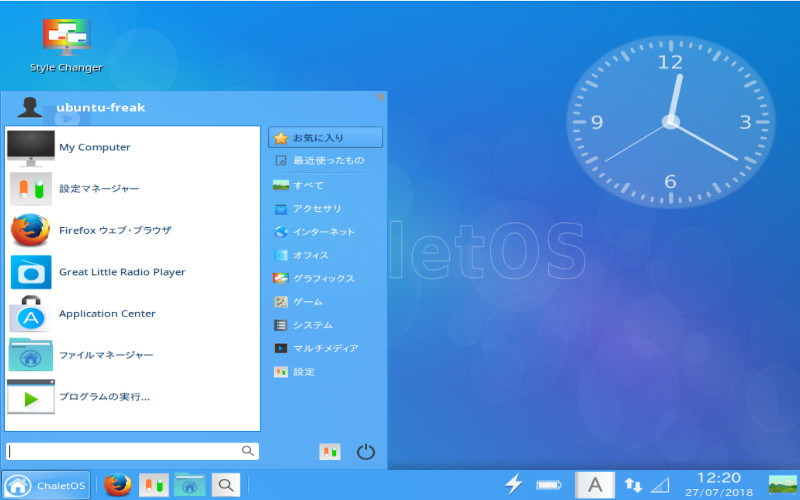Show the すべて applications category
800x500 pixels.
pyautogui.click(x=326, y=185)
